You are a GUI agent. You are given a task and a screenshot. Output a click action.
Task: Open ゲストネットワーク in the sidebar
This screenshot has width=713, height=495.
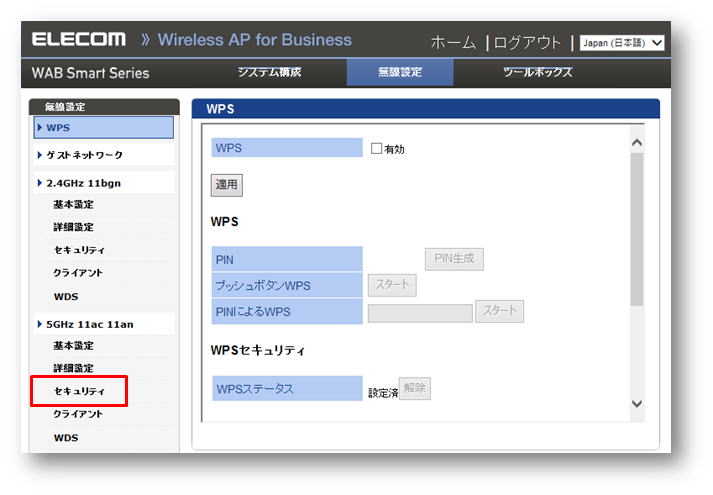click(104, 155)
